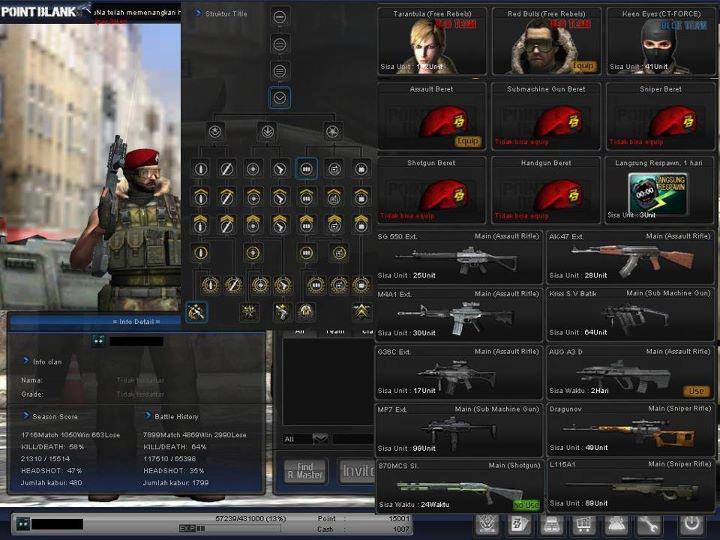Viewport: 720px width, 540px height.
Task: Click the Battle History arrow header
Action: tap(148, 416)
